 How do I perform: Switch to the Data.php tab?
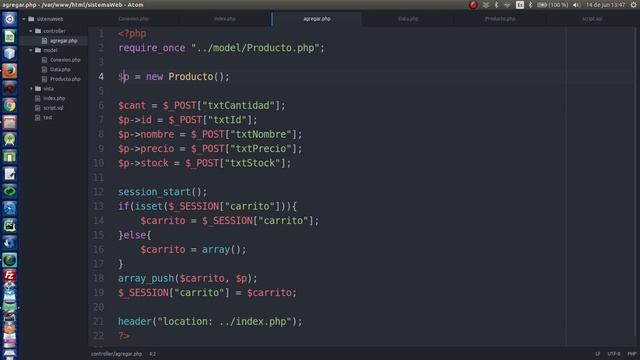(408, 19)
